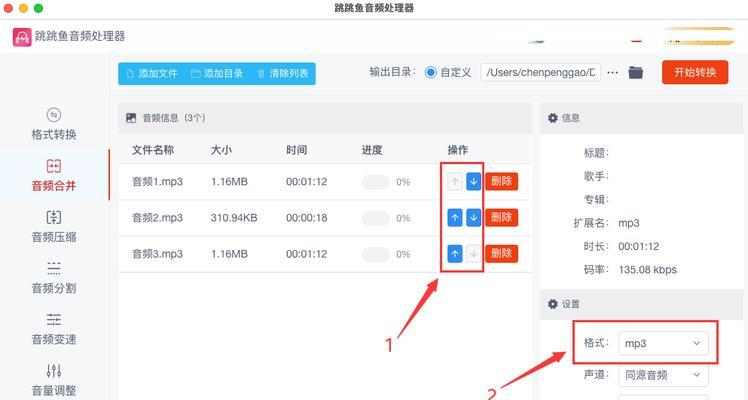
Task: Delete 音频3.mp3 using 删除 button
Action: pos(501,254)
